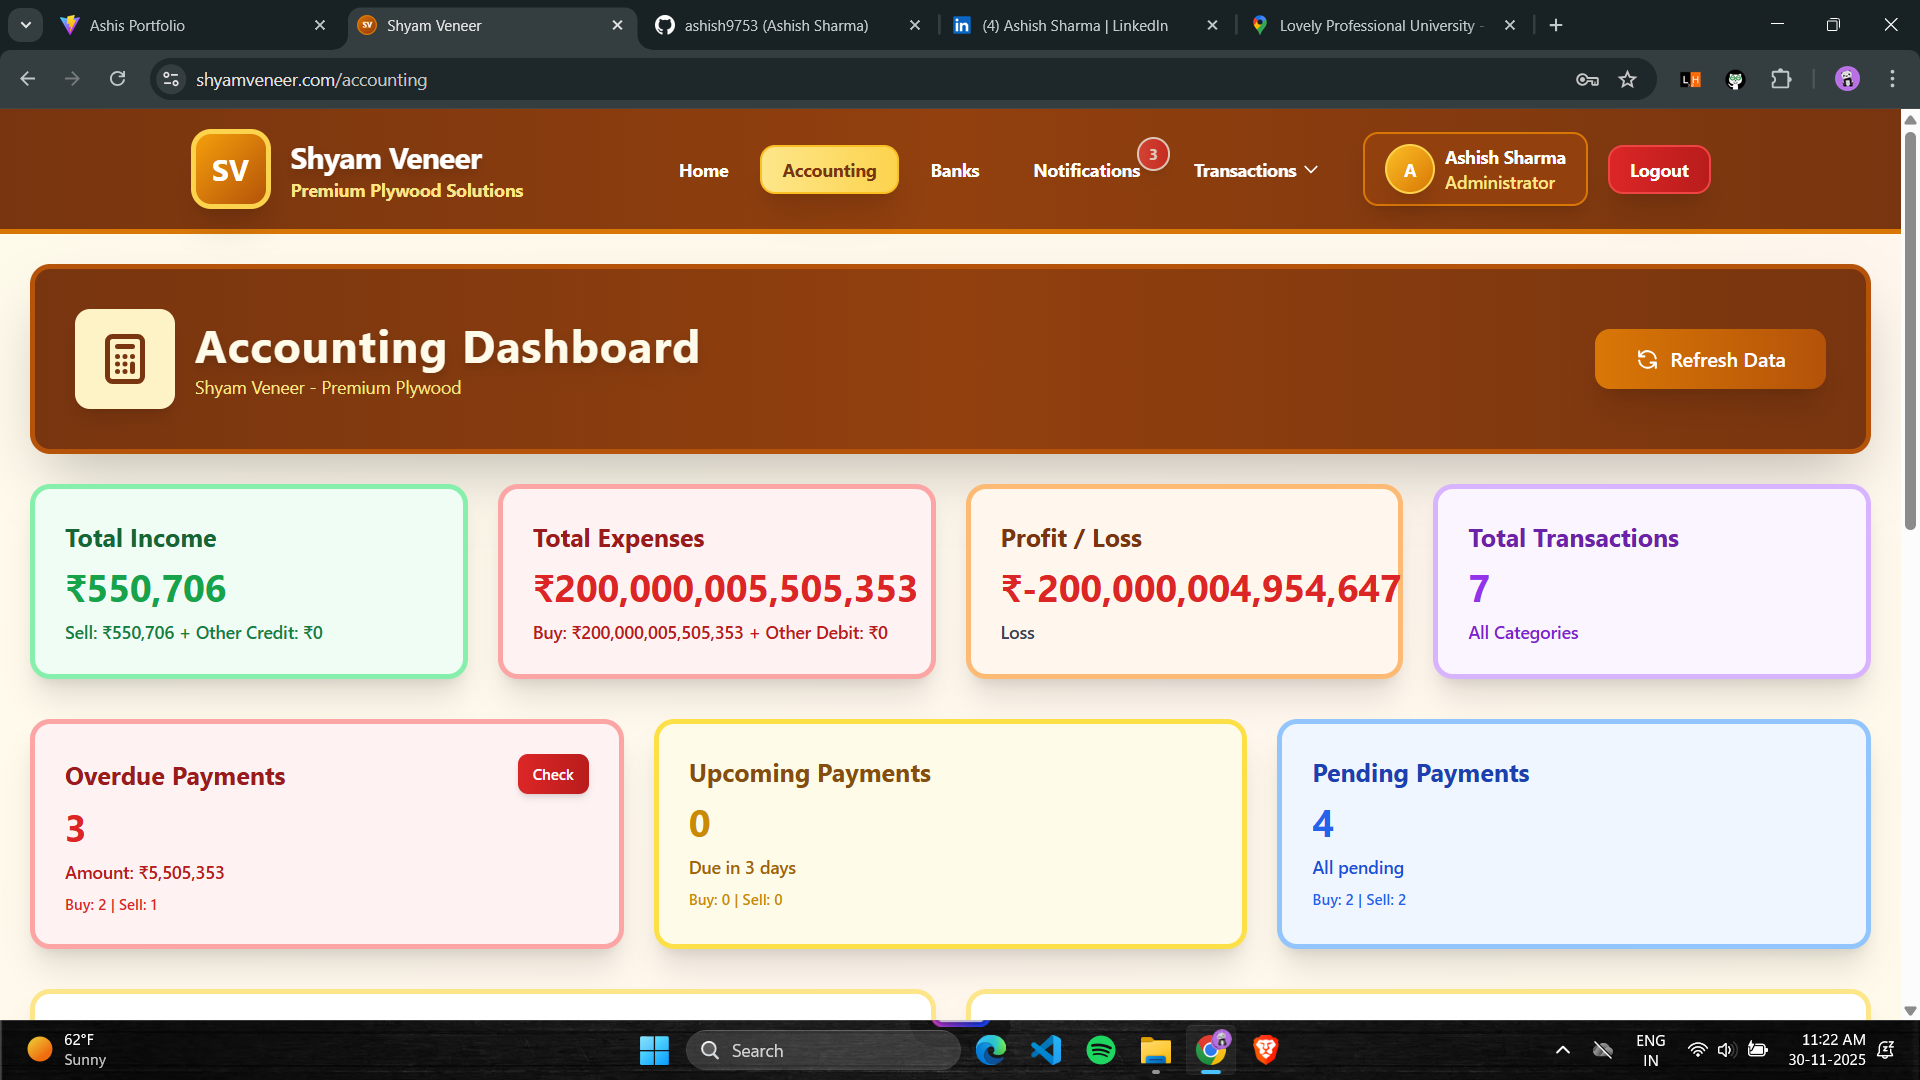The height and width of the screenshot is (1080, 1920).
Task: Open the Wi-Fi network tray icon
Action: 1697,1050
